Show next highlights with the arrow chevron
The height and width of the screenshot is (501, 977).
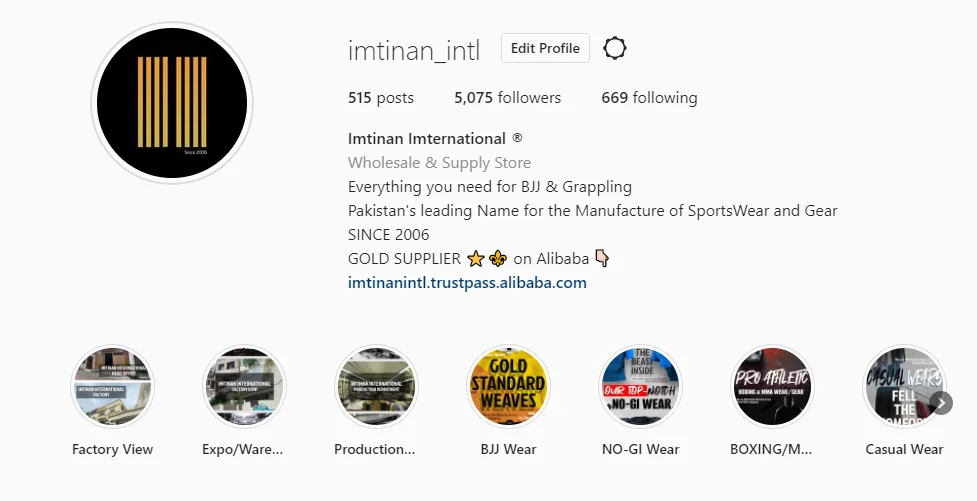[941, 403]
